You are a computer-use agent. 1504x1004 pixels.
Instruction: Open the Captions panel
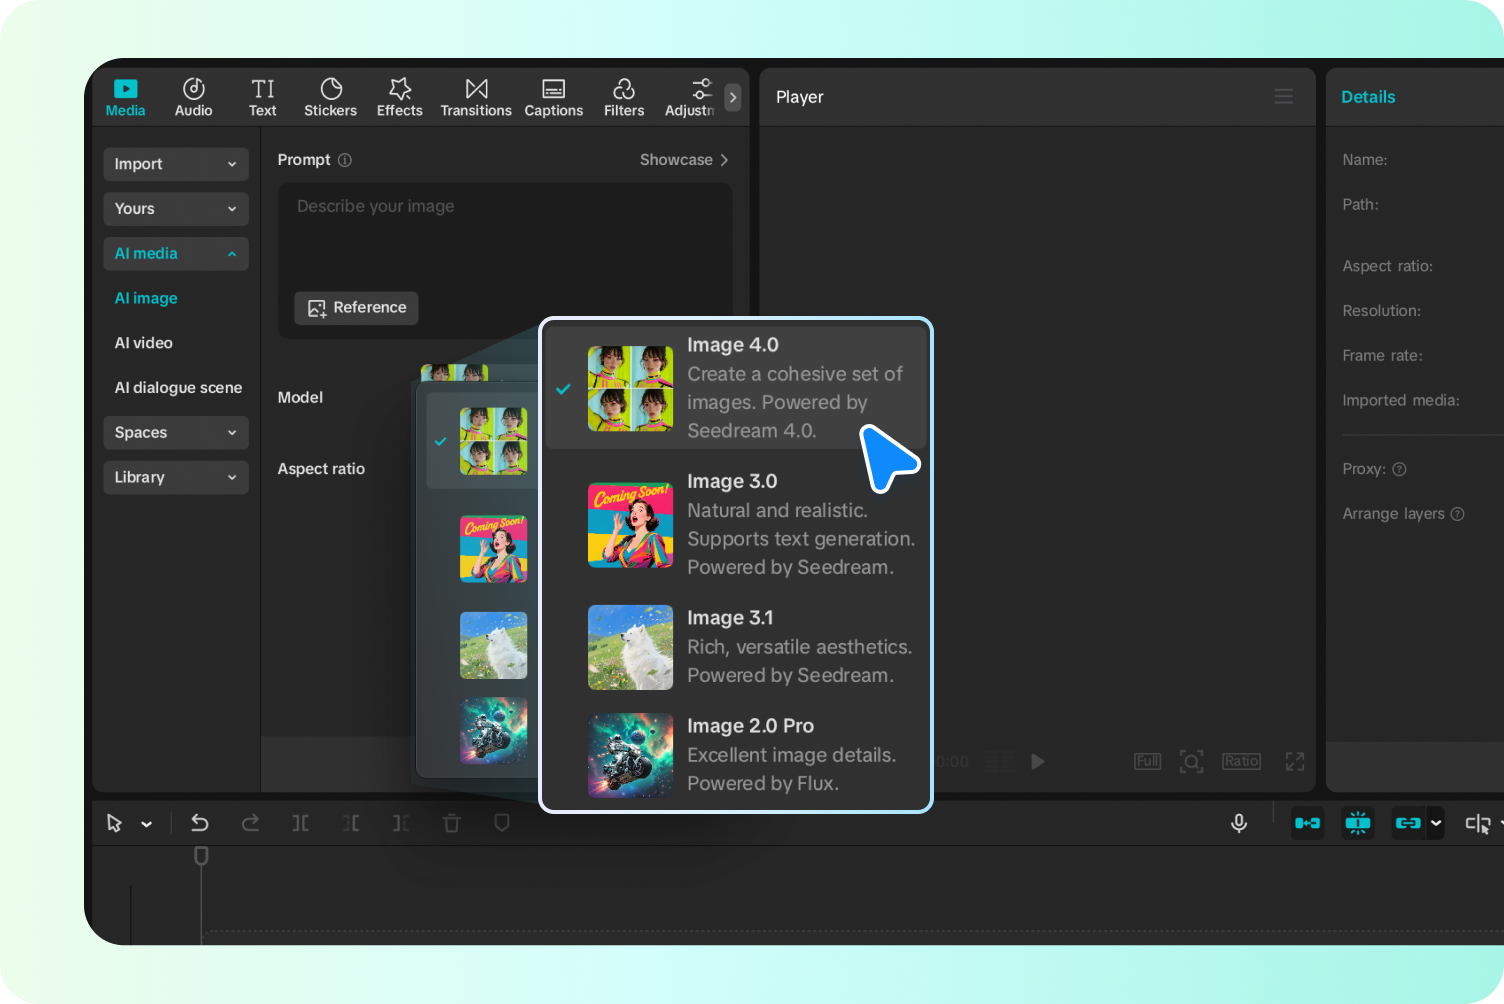point(553,96)
